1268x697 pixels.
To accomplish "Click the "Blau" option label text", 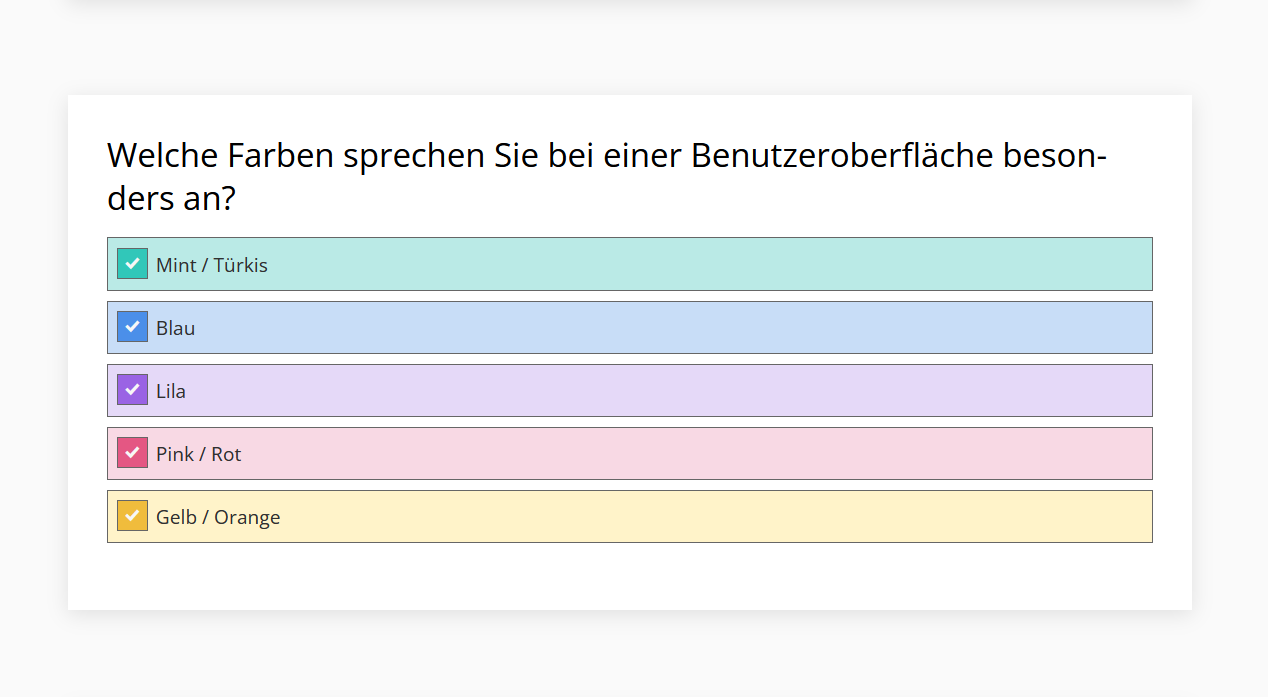I will (176, 328).
